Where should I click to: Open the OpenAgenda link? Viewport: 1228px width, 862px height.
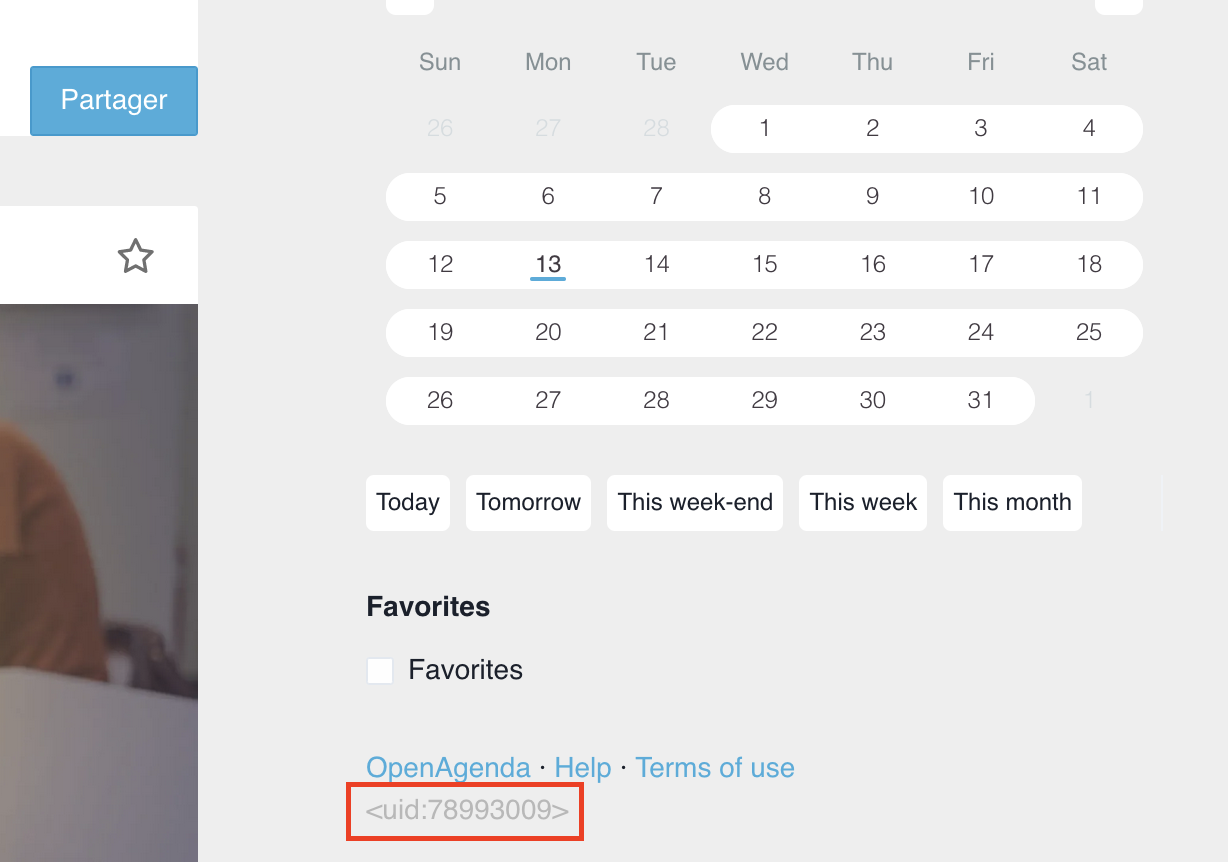coord(448,768)
